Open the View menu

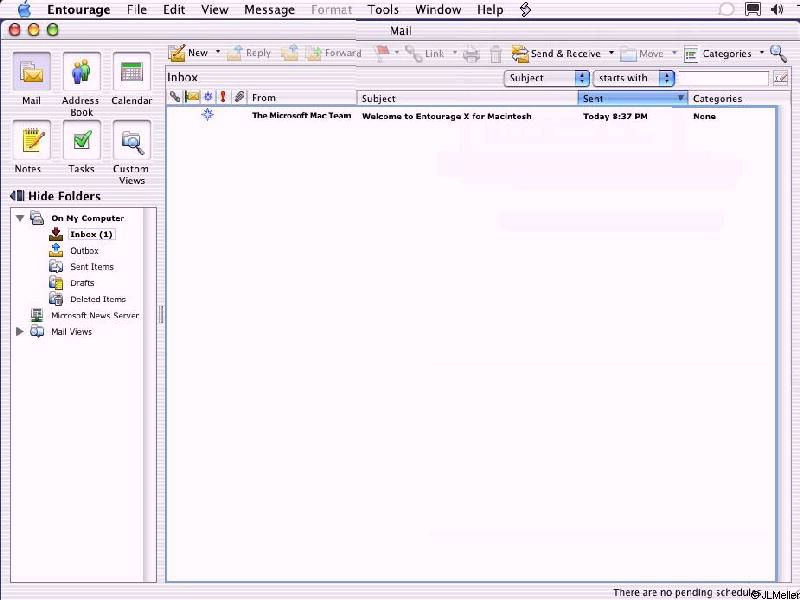tap(214, 10)
